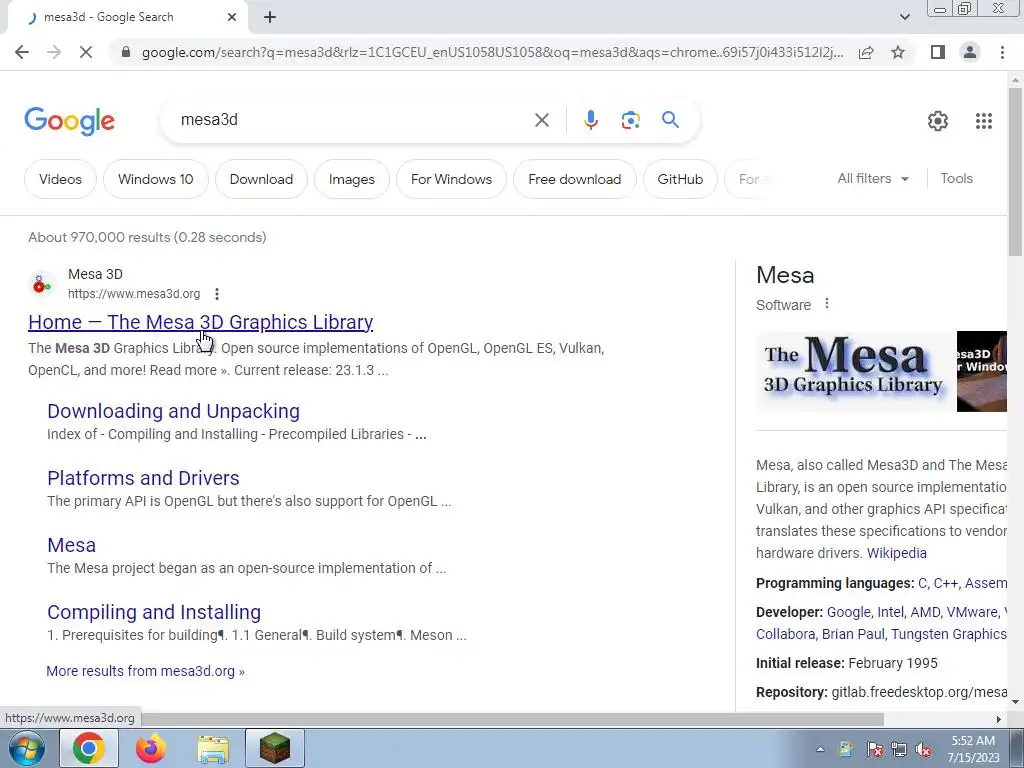Open the Google apps grid icon

(984, 121)
